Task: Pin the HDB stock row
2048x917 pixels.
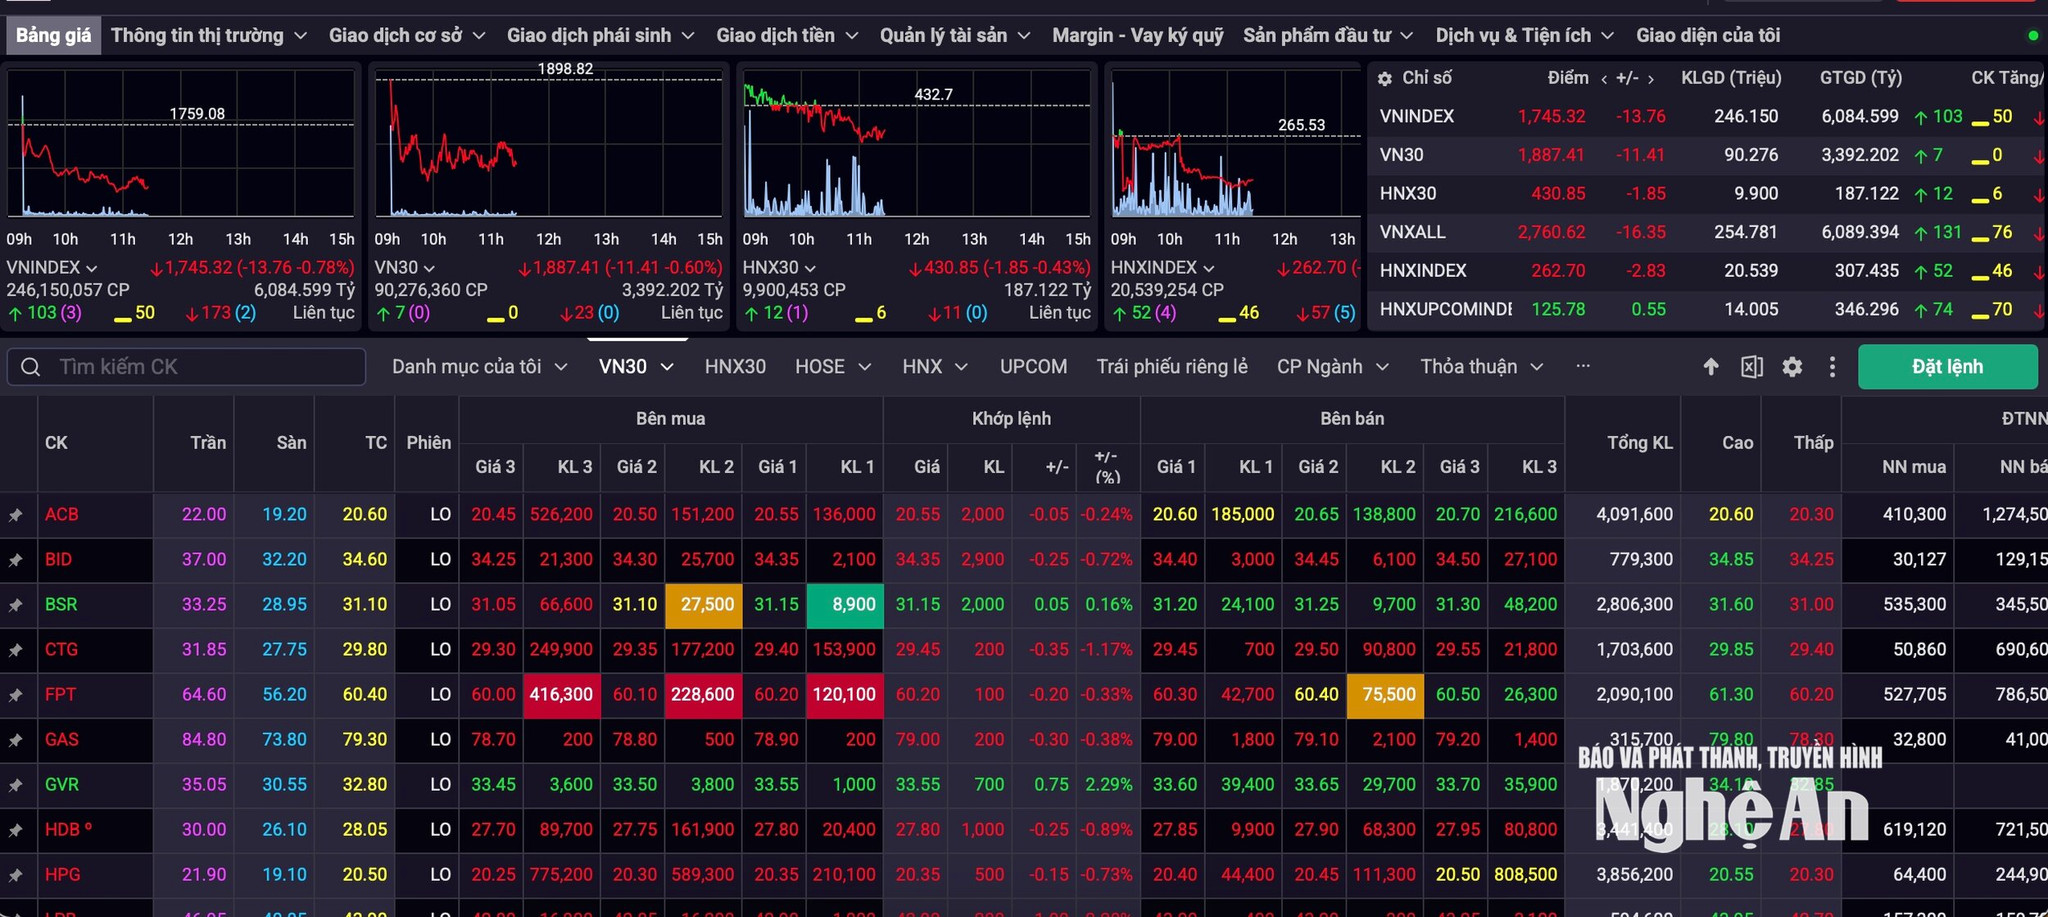Action: pos(16,830)
